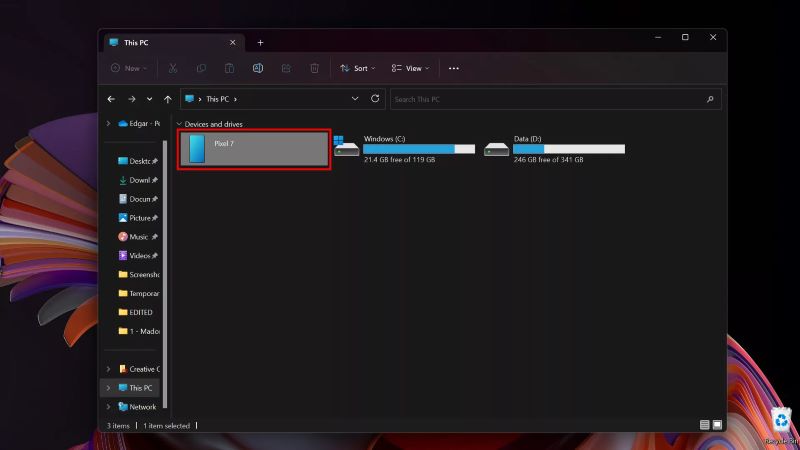This screenshot has width=800, height=450.
Task: Open Network in the sidebar
Action: pyautogui.click(x=137, y=407)
